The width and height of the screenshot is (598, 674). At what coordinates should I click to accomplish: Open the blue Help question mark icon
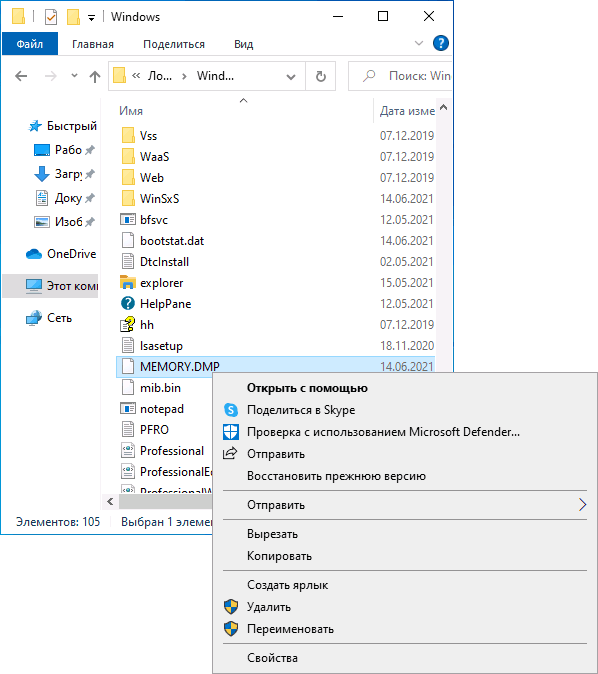(x=441, y=43)
